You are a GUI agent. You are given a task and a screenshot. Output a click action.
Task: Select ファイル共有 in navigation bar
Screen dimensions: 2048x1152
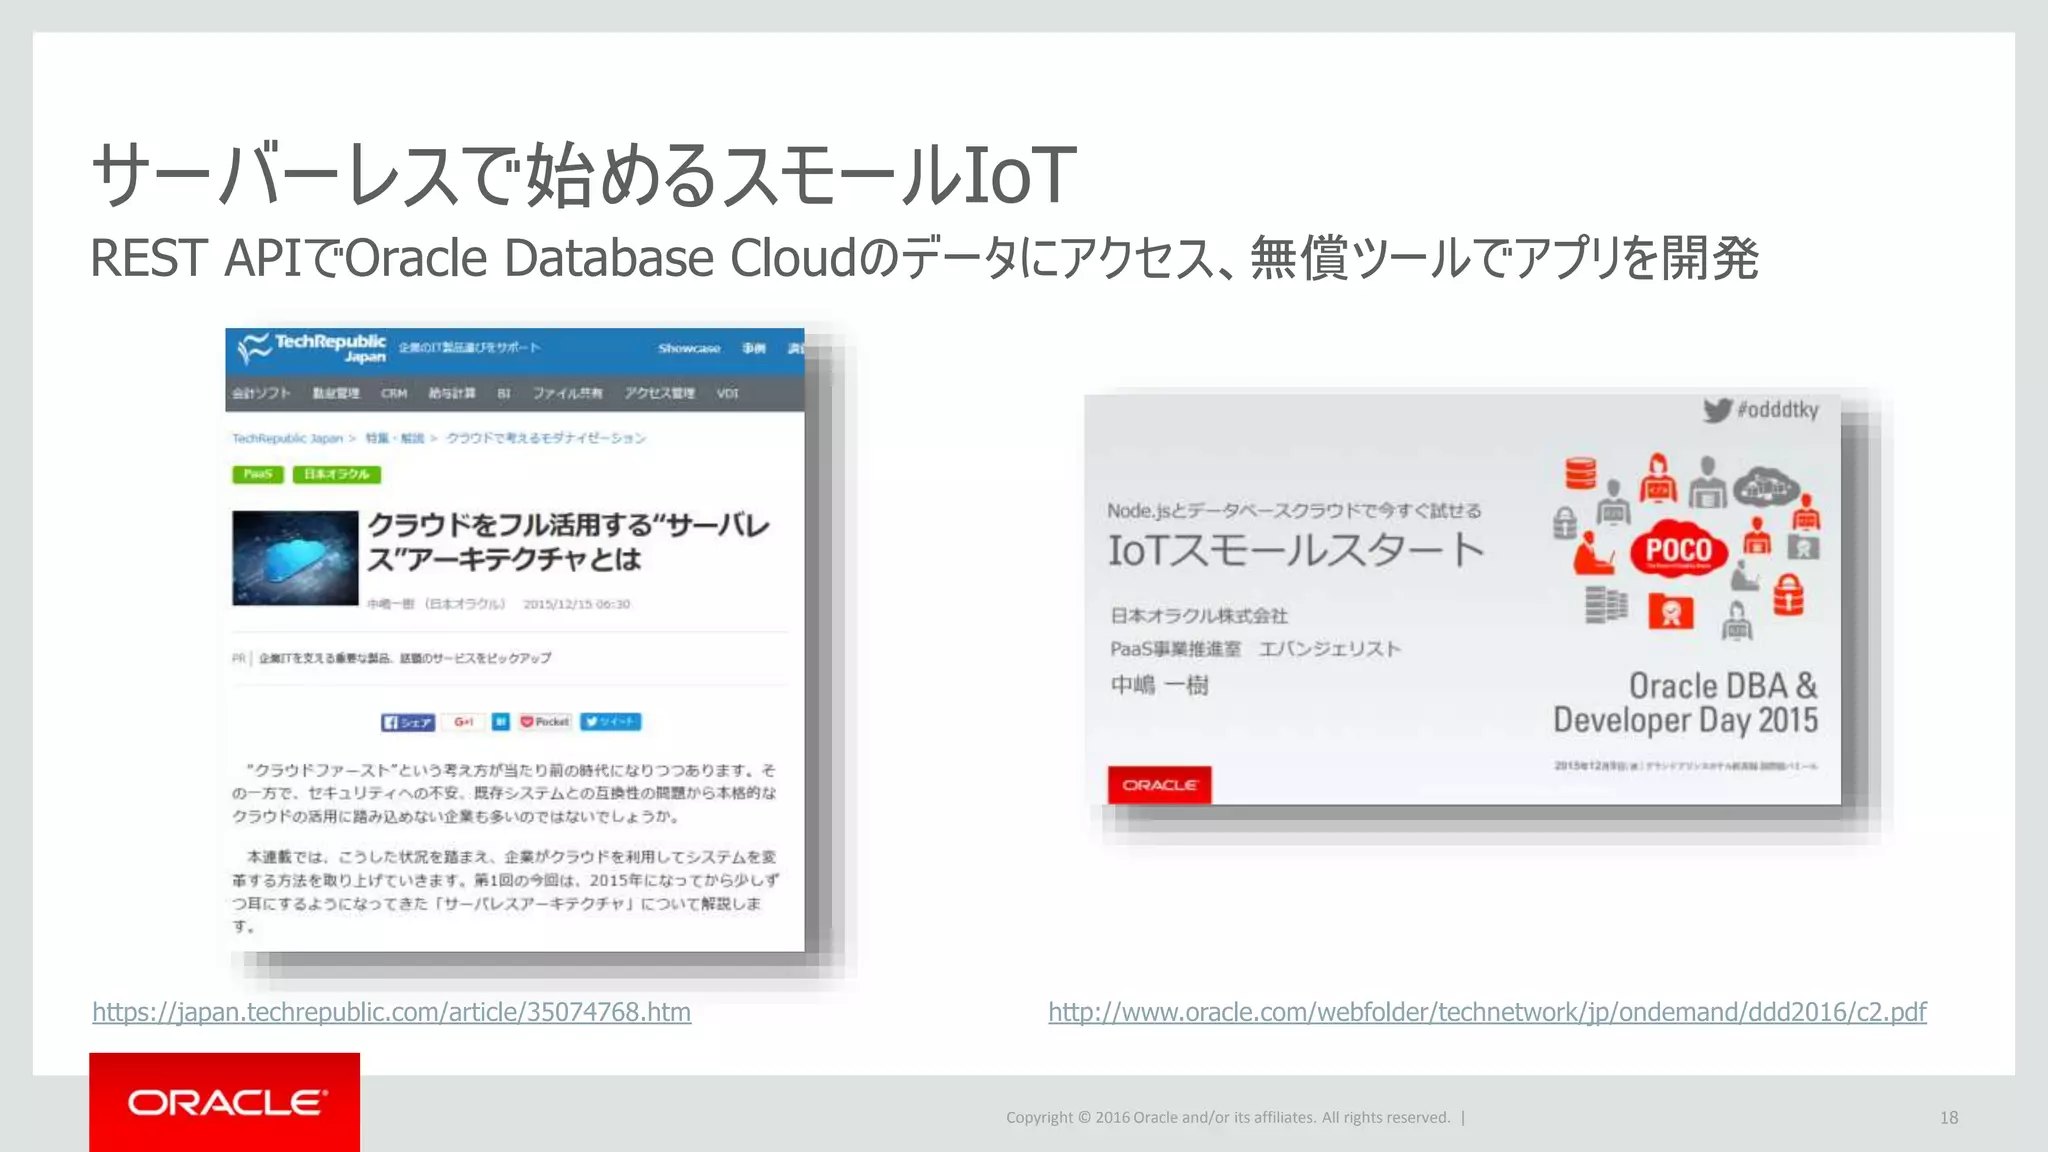567,394
